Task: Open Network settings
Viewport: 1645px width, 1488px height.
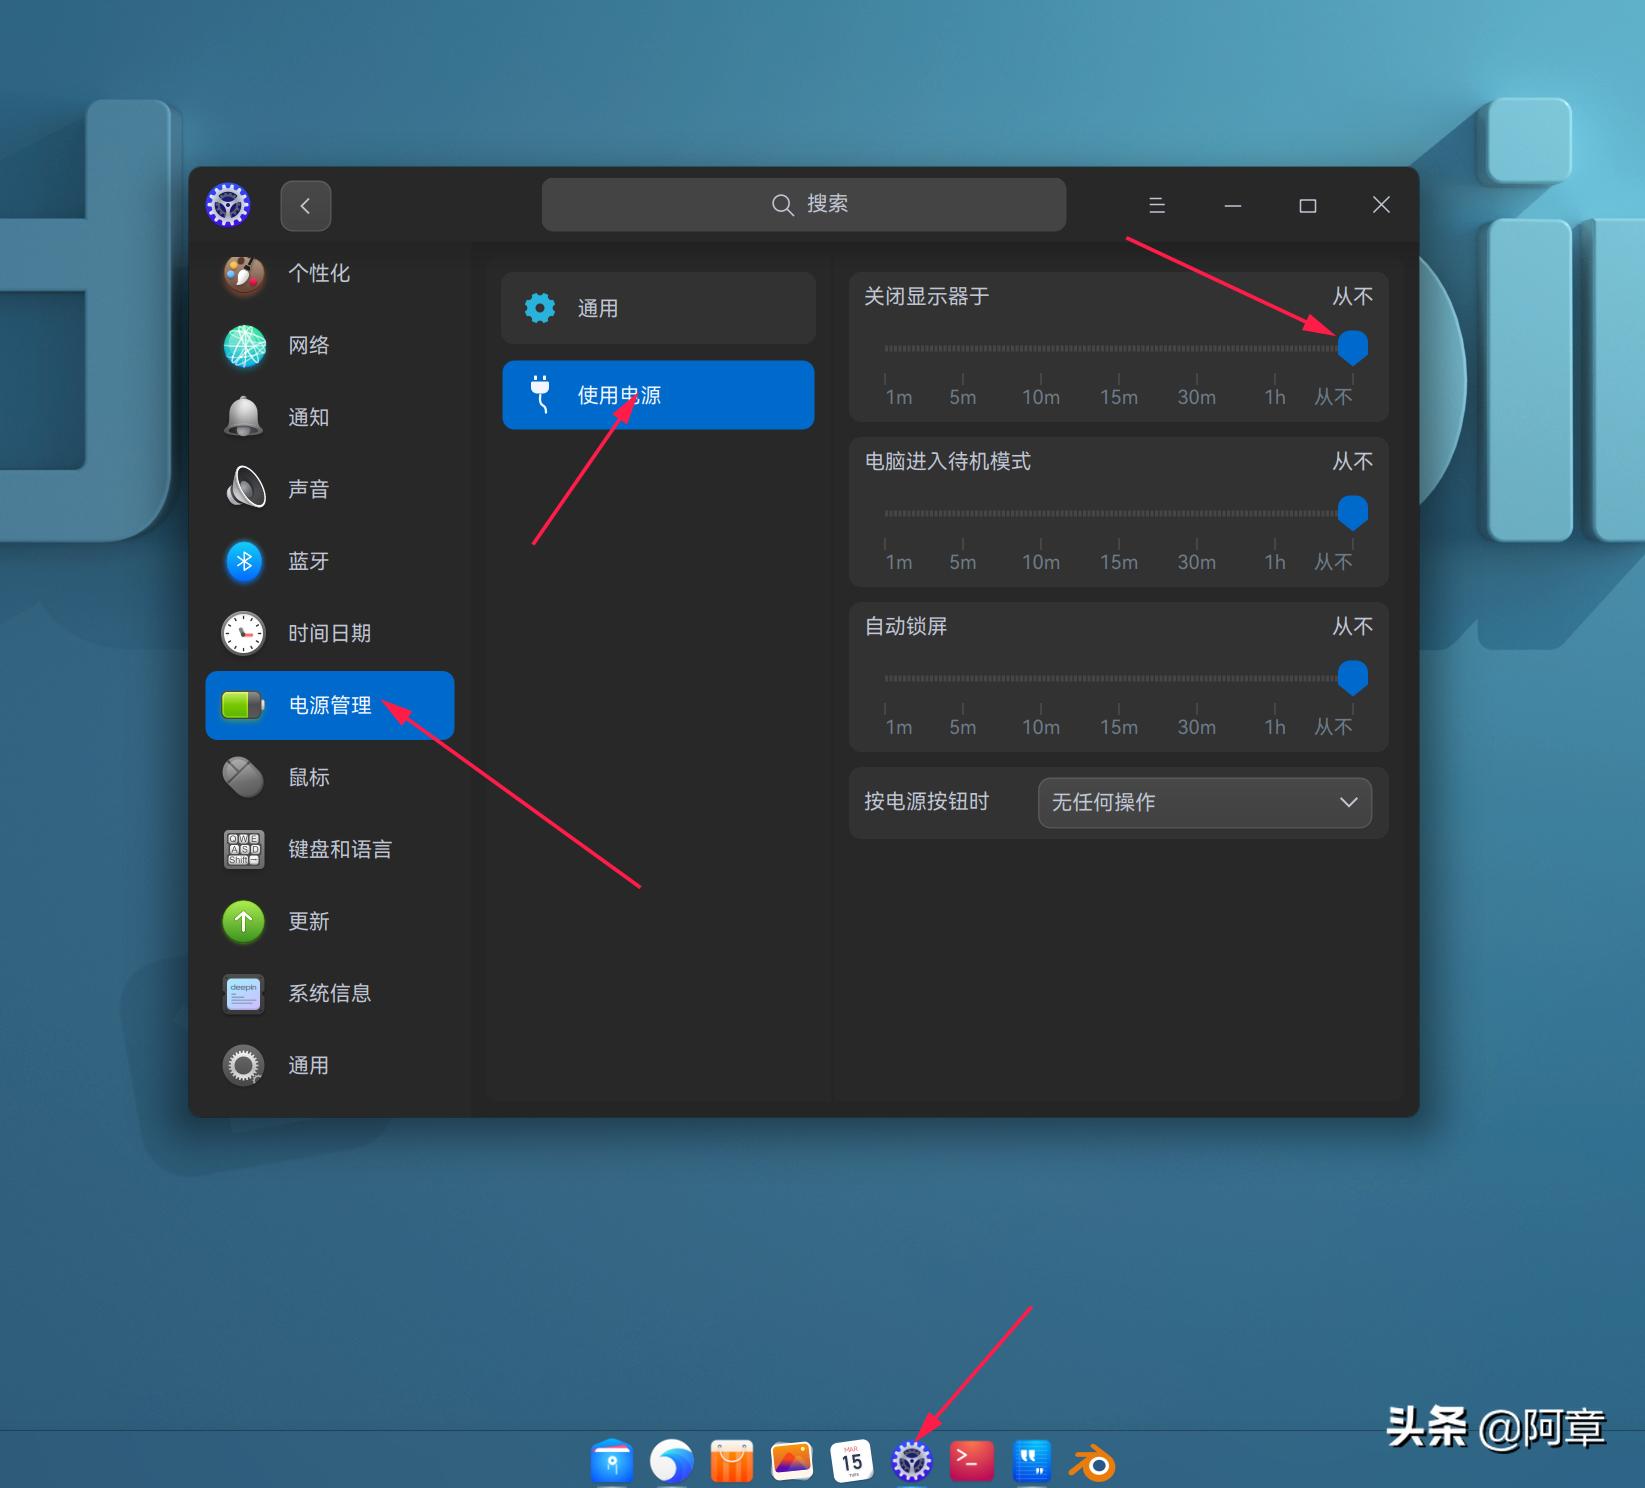Action: (x=308, y=345)
